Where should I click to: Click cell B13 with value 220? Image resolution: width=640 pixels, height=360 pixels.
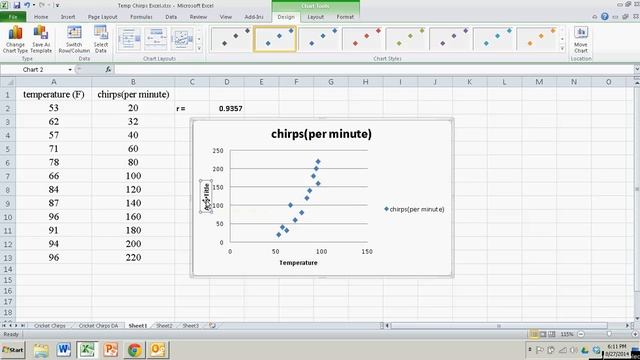133,258
